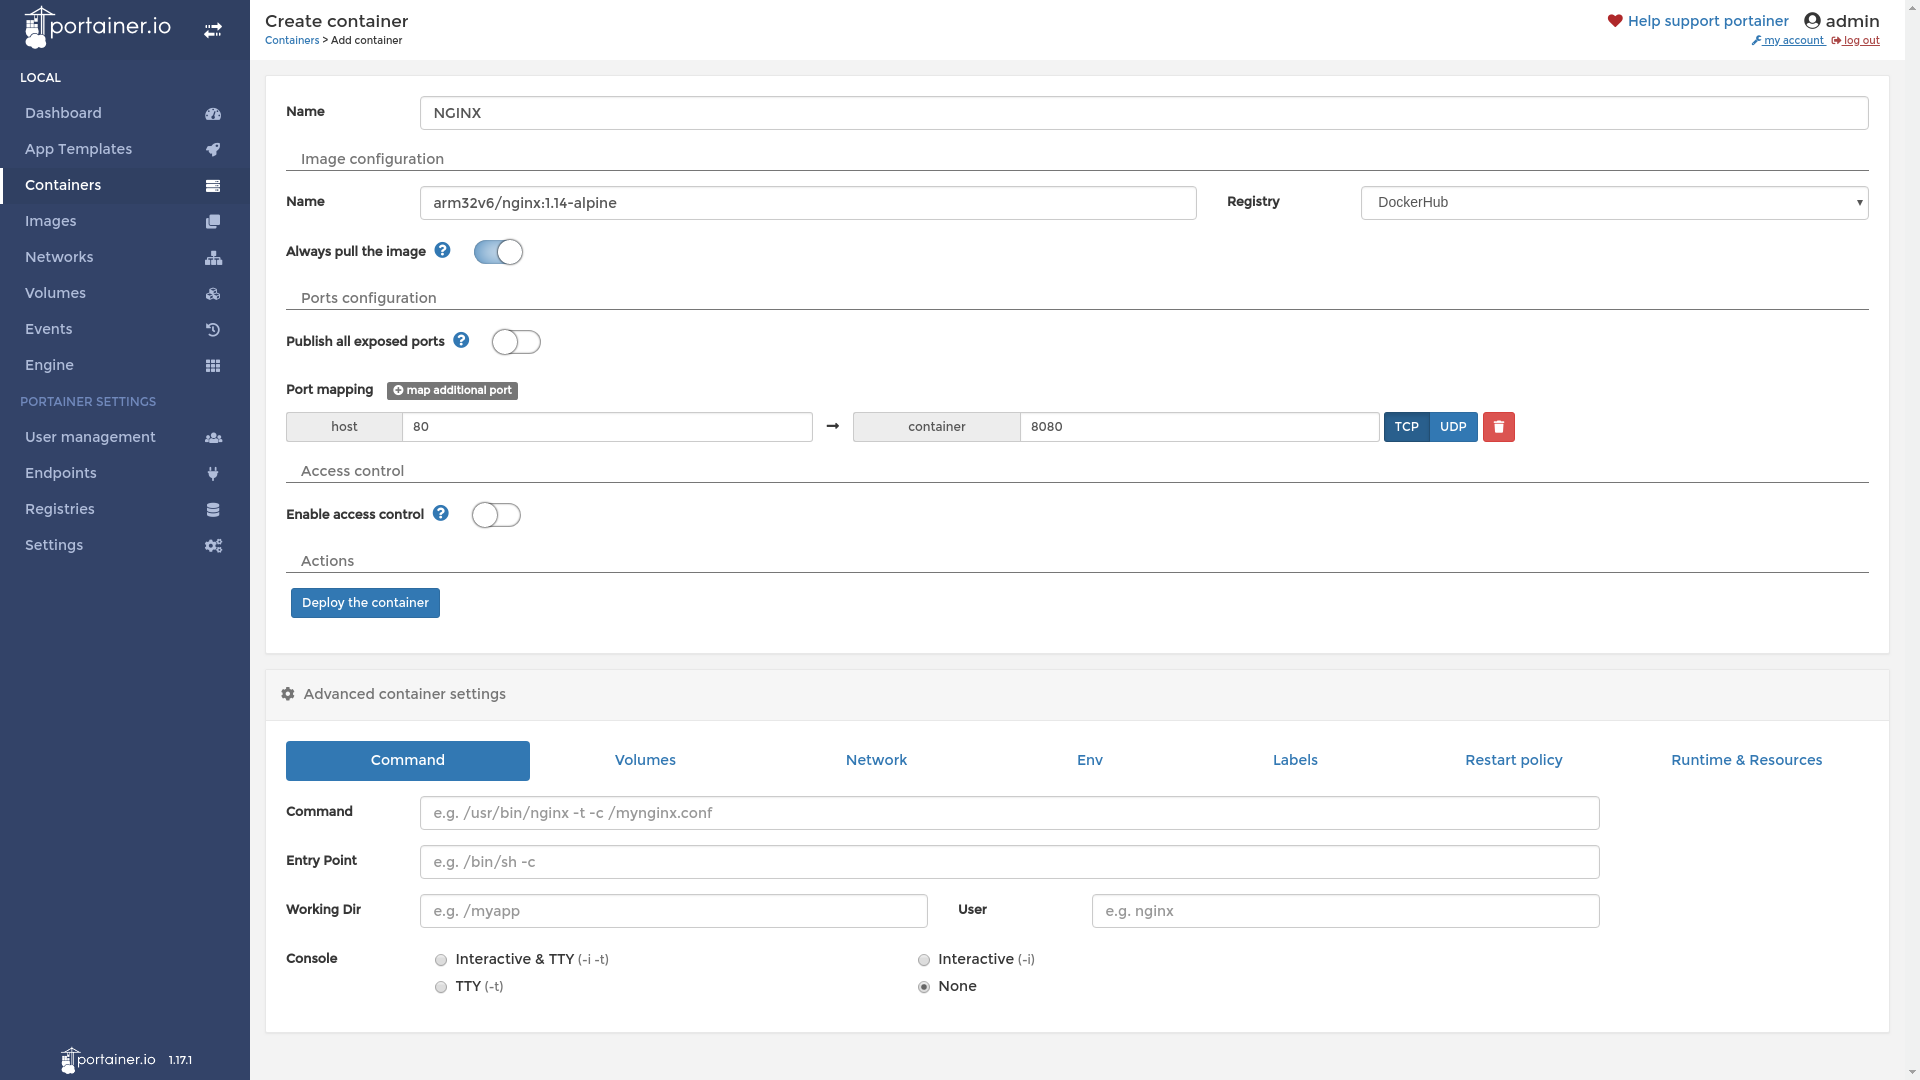Viewport: 1920px width, 1080px height.
Task: Switch to the Command tab
Action: tap(408, 761)
